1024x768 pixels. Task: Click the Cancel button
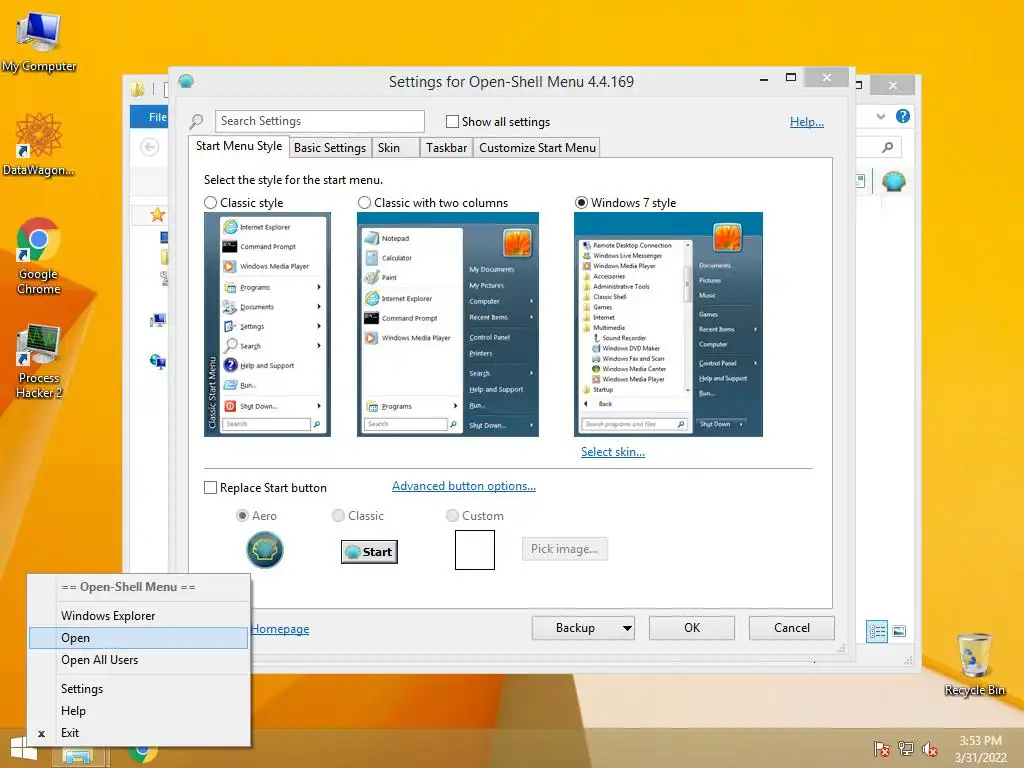792,628
